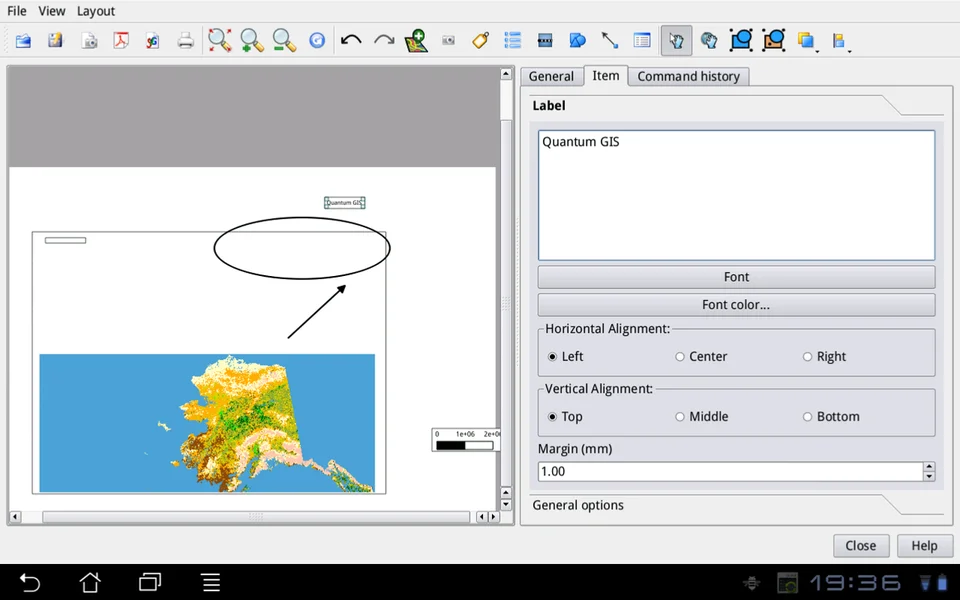Activate the Add arrow tool
Viewport: 960px width, 600px height.
click(610, 40)
